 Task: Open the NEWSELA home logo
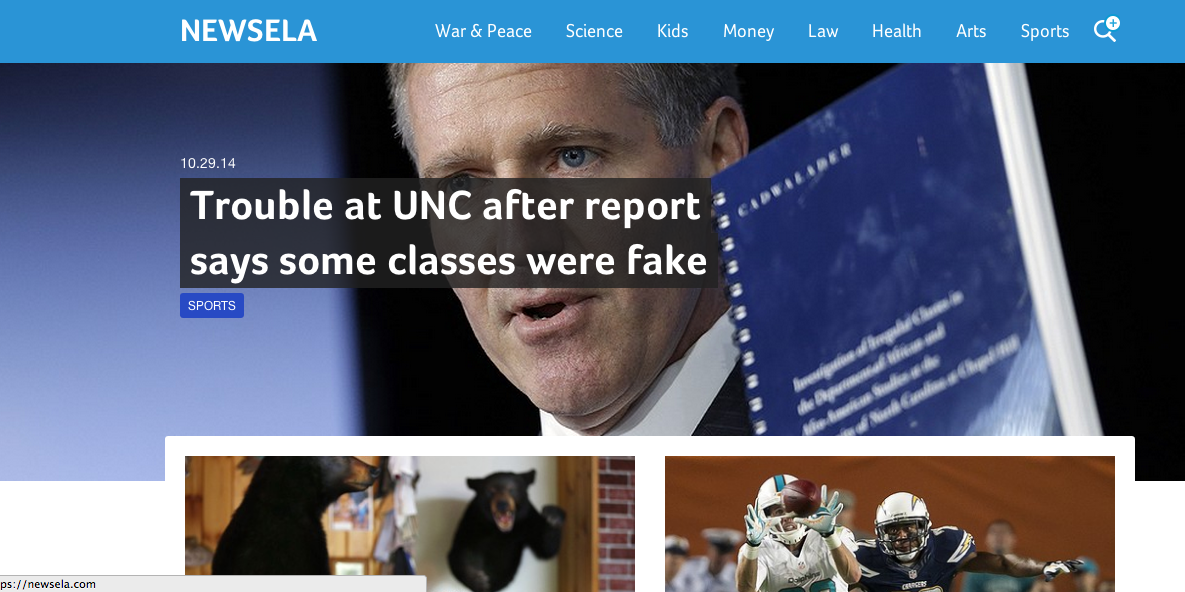249,31
